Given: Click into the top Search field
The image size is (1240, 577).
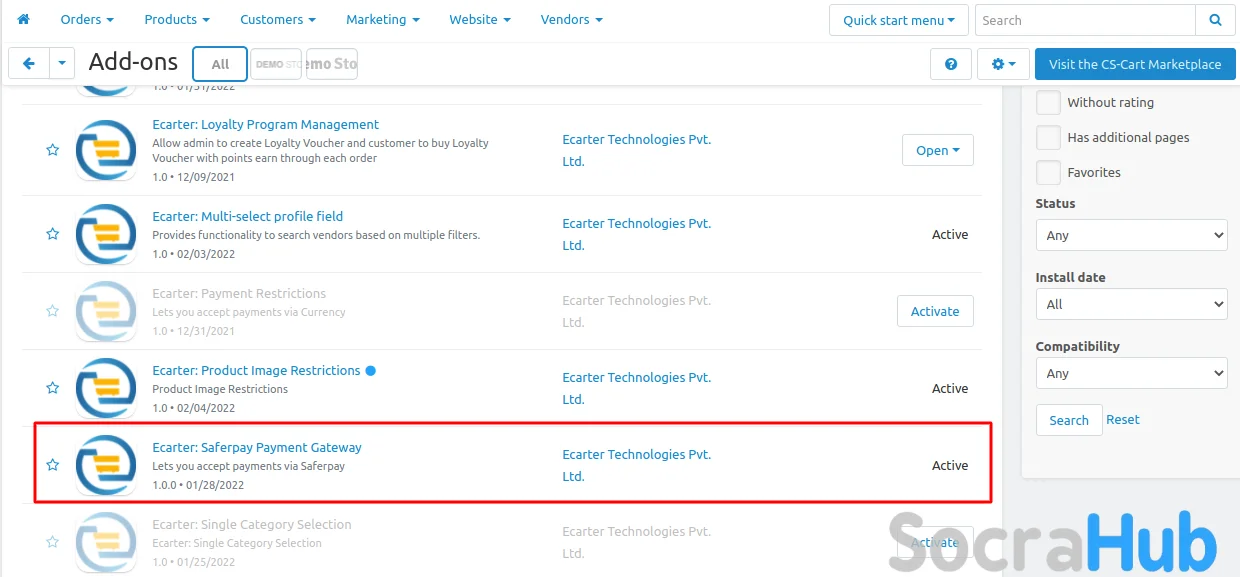Looking at the screenshot, I should pyautogui.click(x=1084, y=20).
